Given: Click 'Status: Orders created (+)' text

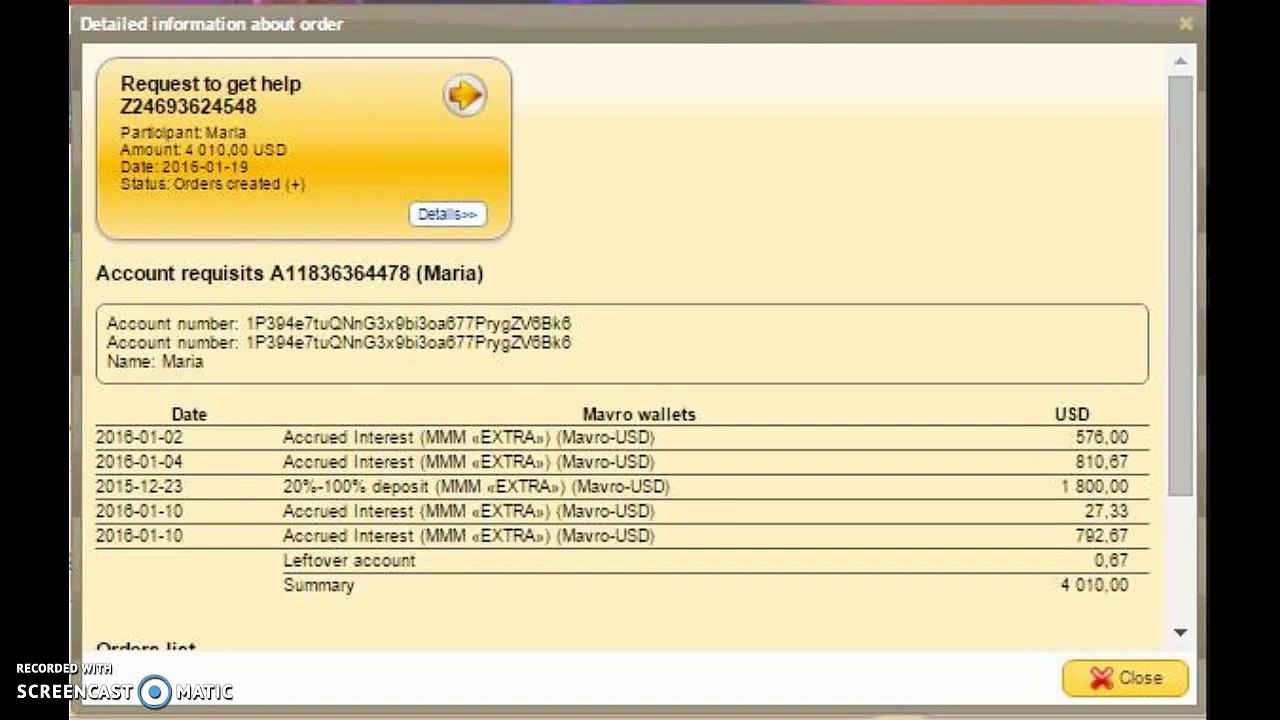Looking at the screenshot, I should [x=213, y=184].
